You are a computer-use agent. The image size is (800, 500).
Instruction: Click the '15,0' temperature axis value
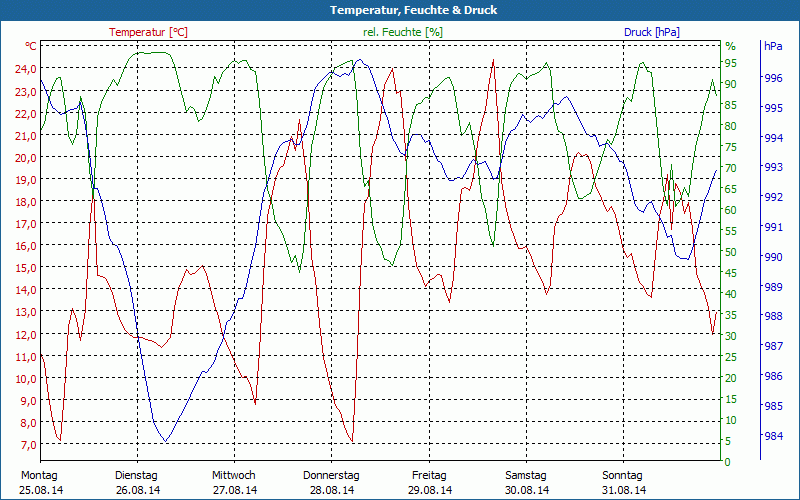[x=25, y=267]
